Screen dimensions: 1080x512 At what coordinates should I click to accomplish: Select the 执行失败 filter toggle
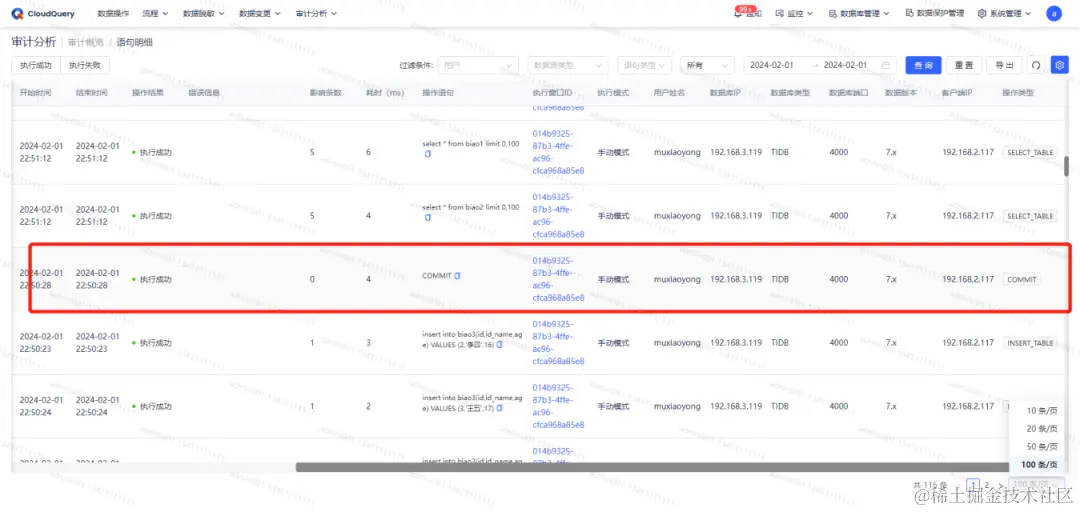pos(85,65)
